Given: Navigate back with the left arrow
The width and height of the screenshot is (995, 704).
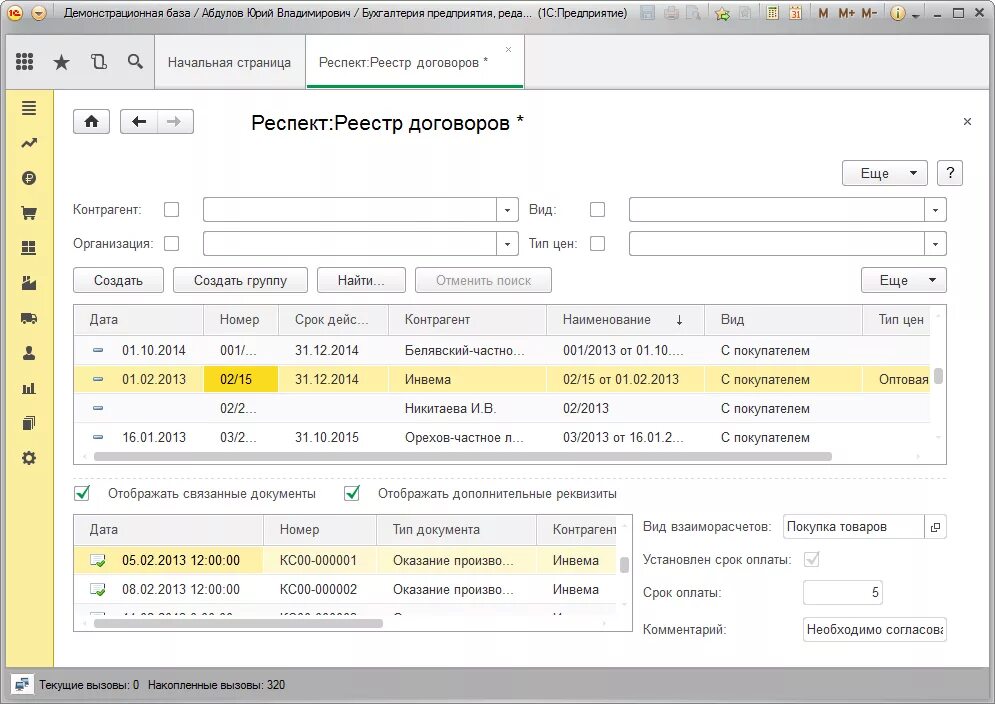Looking at the screenshot, I should tap(139, 121).
